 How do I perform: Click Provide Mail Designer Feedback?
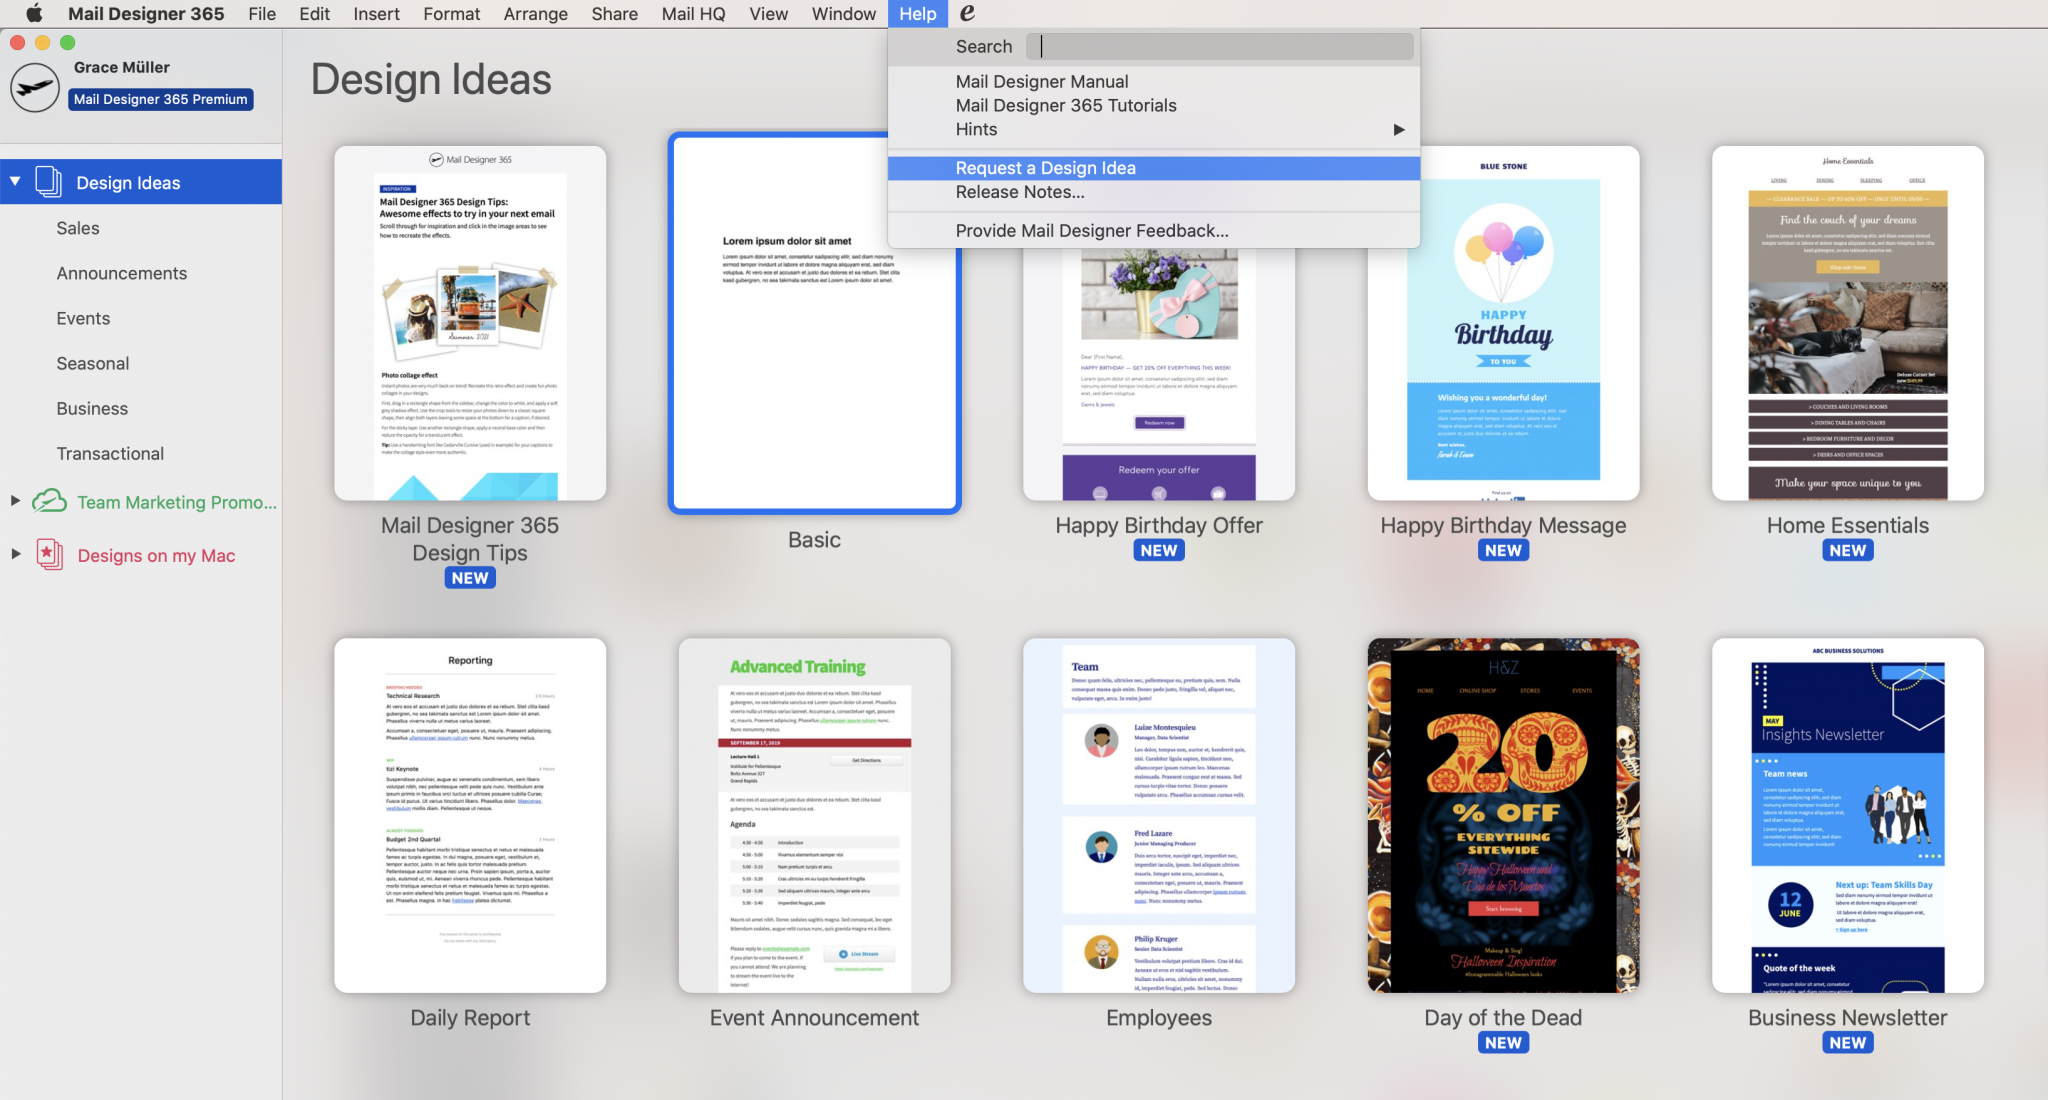click(1091, 230)
